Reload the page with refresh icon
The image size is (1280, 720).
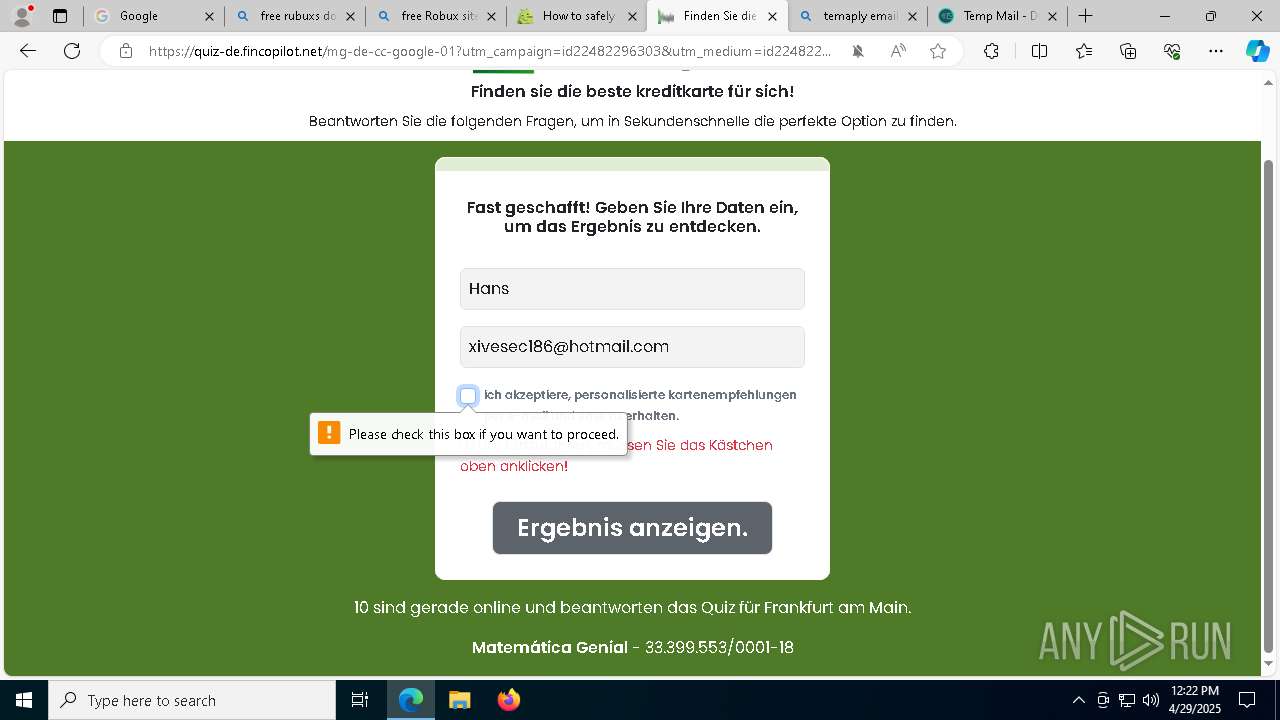click(x=72, y=51)
